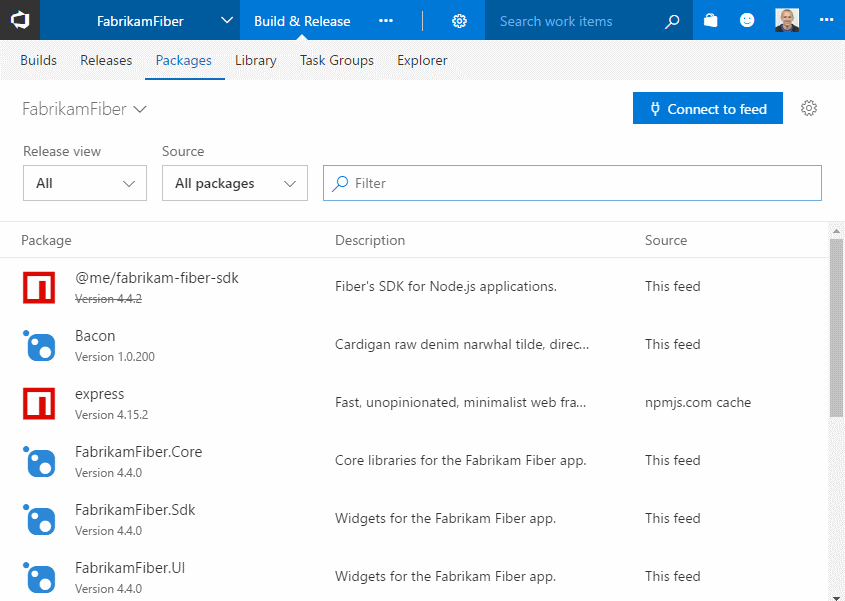Switch to the Library tab

click(x=255, y=60)
